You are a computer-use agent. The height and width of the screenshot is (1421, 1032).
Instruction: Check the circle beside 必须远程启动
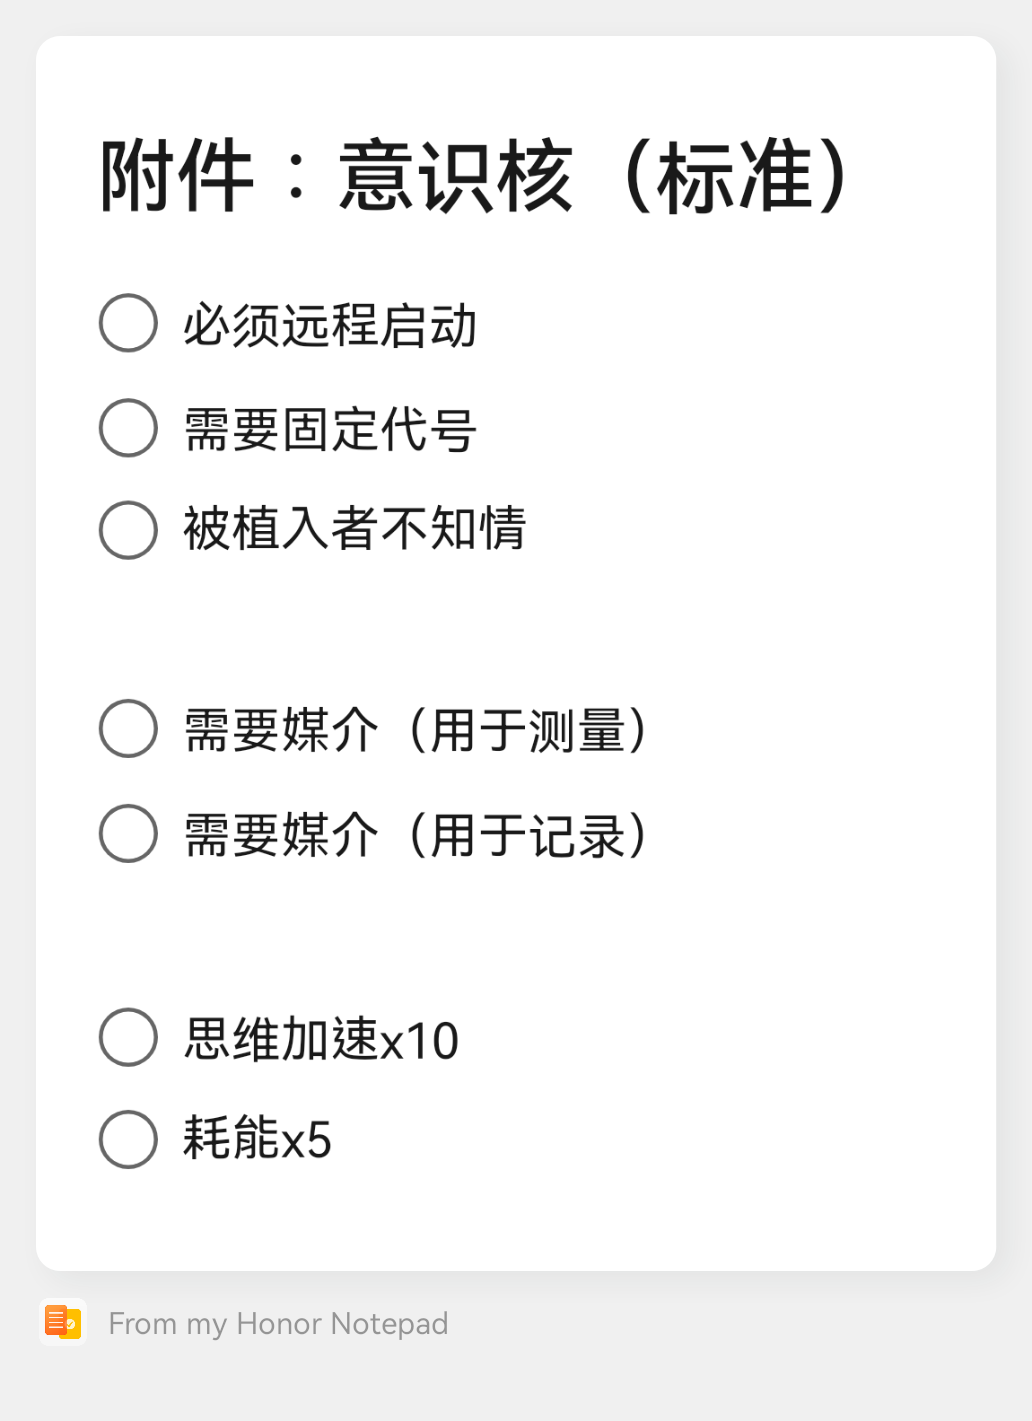coord(128,323)
